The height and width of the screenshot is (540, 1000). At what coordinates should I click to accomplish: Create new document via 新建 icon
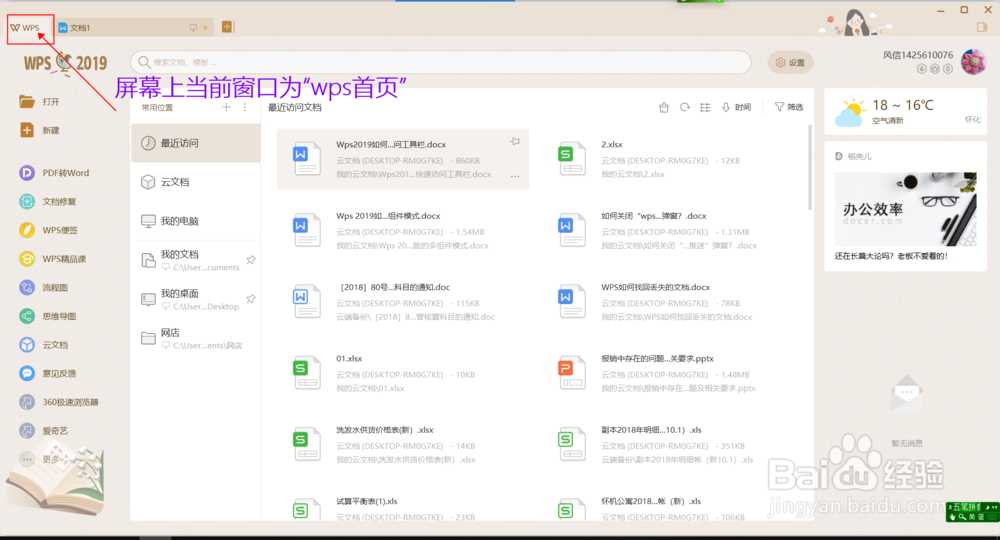(x=27, y=130)
